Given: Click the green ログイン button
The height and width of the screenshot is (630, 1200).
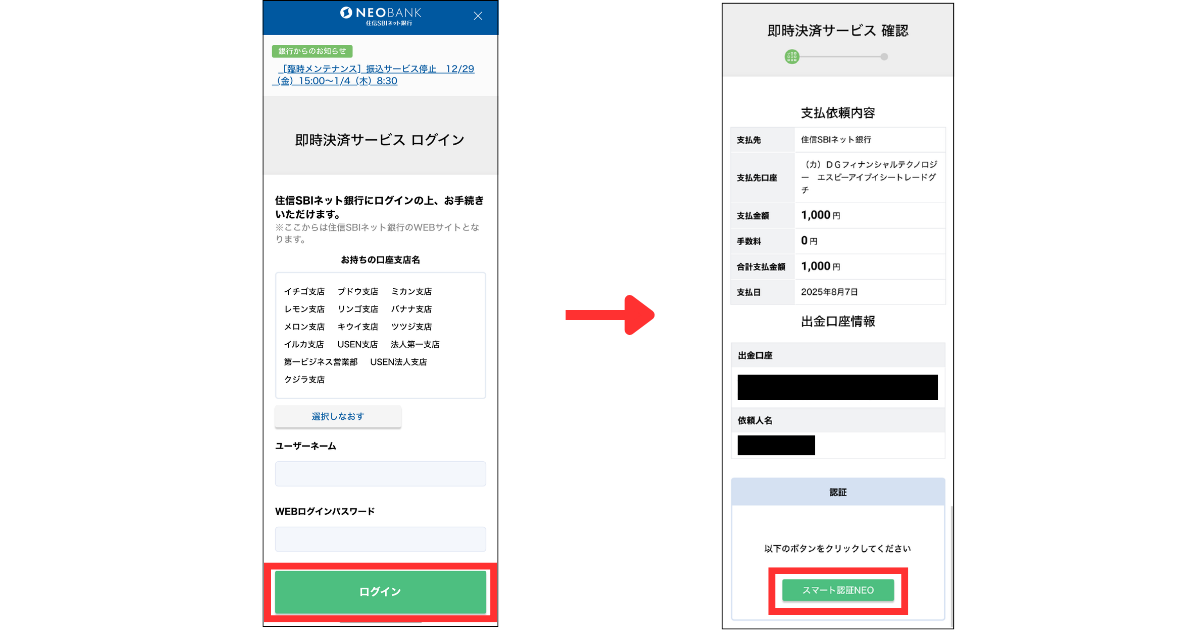Looking at the screenshot, I should pyautogui.click(x=380, y=592).
